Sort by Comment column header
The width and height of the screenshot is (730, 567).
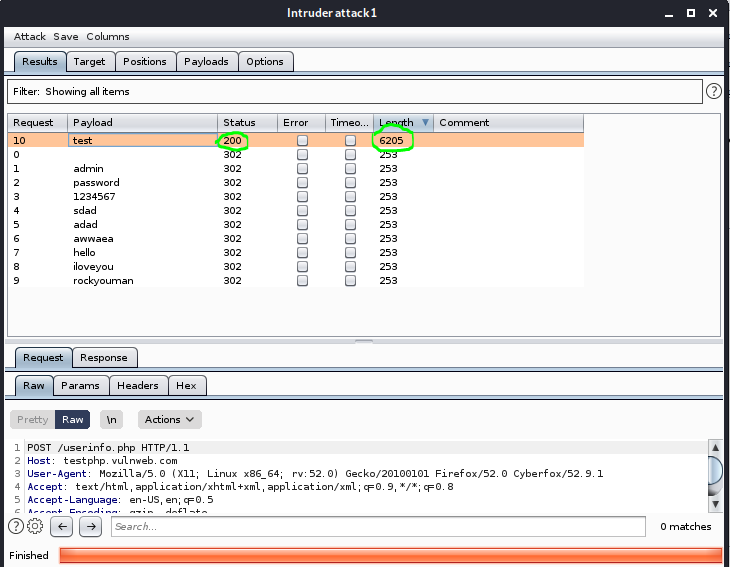508,122
